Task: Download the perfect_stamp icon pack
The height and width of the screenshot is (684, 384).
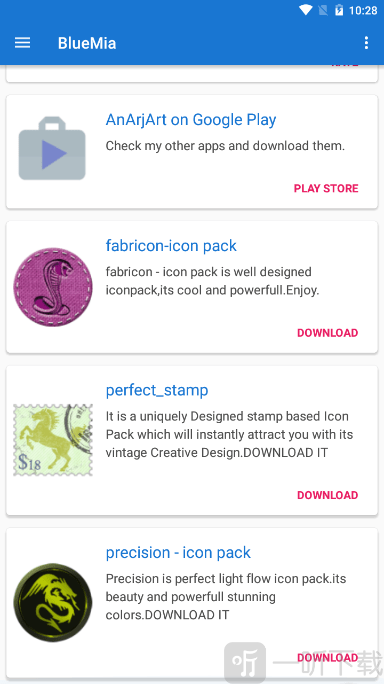Action: coord(327,495)
